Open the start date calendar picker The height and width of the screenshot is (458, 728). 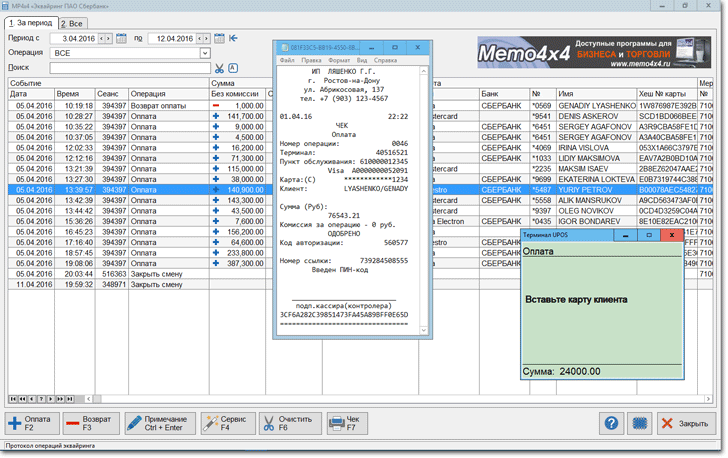click(x=121, y=39)
